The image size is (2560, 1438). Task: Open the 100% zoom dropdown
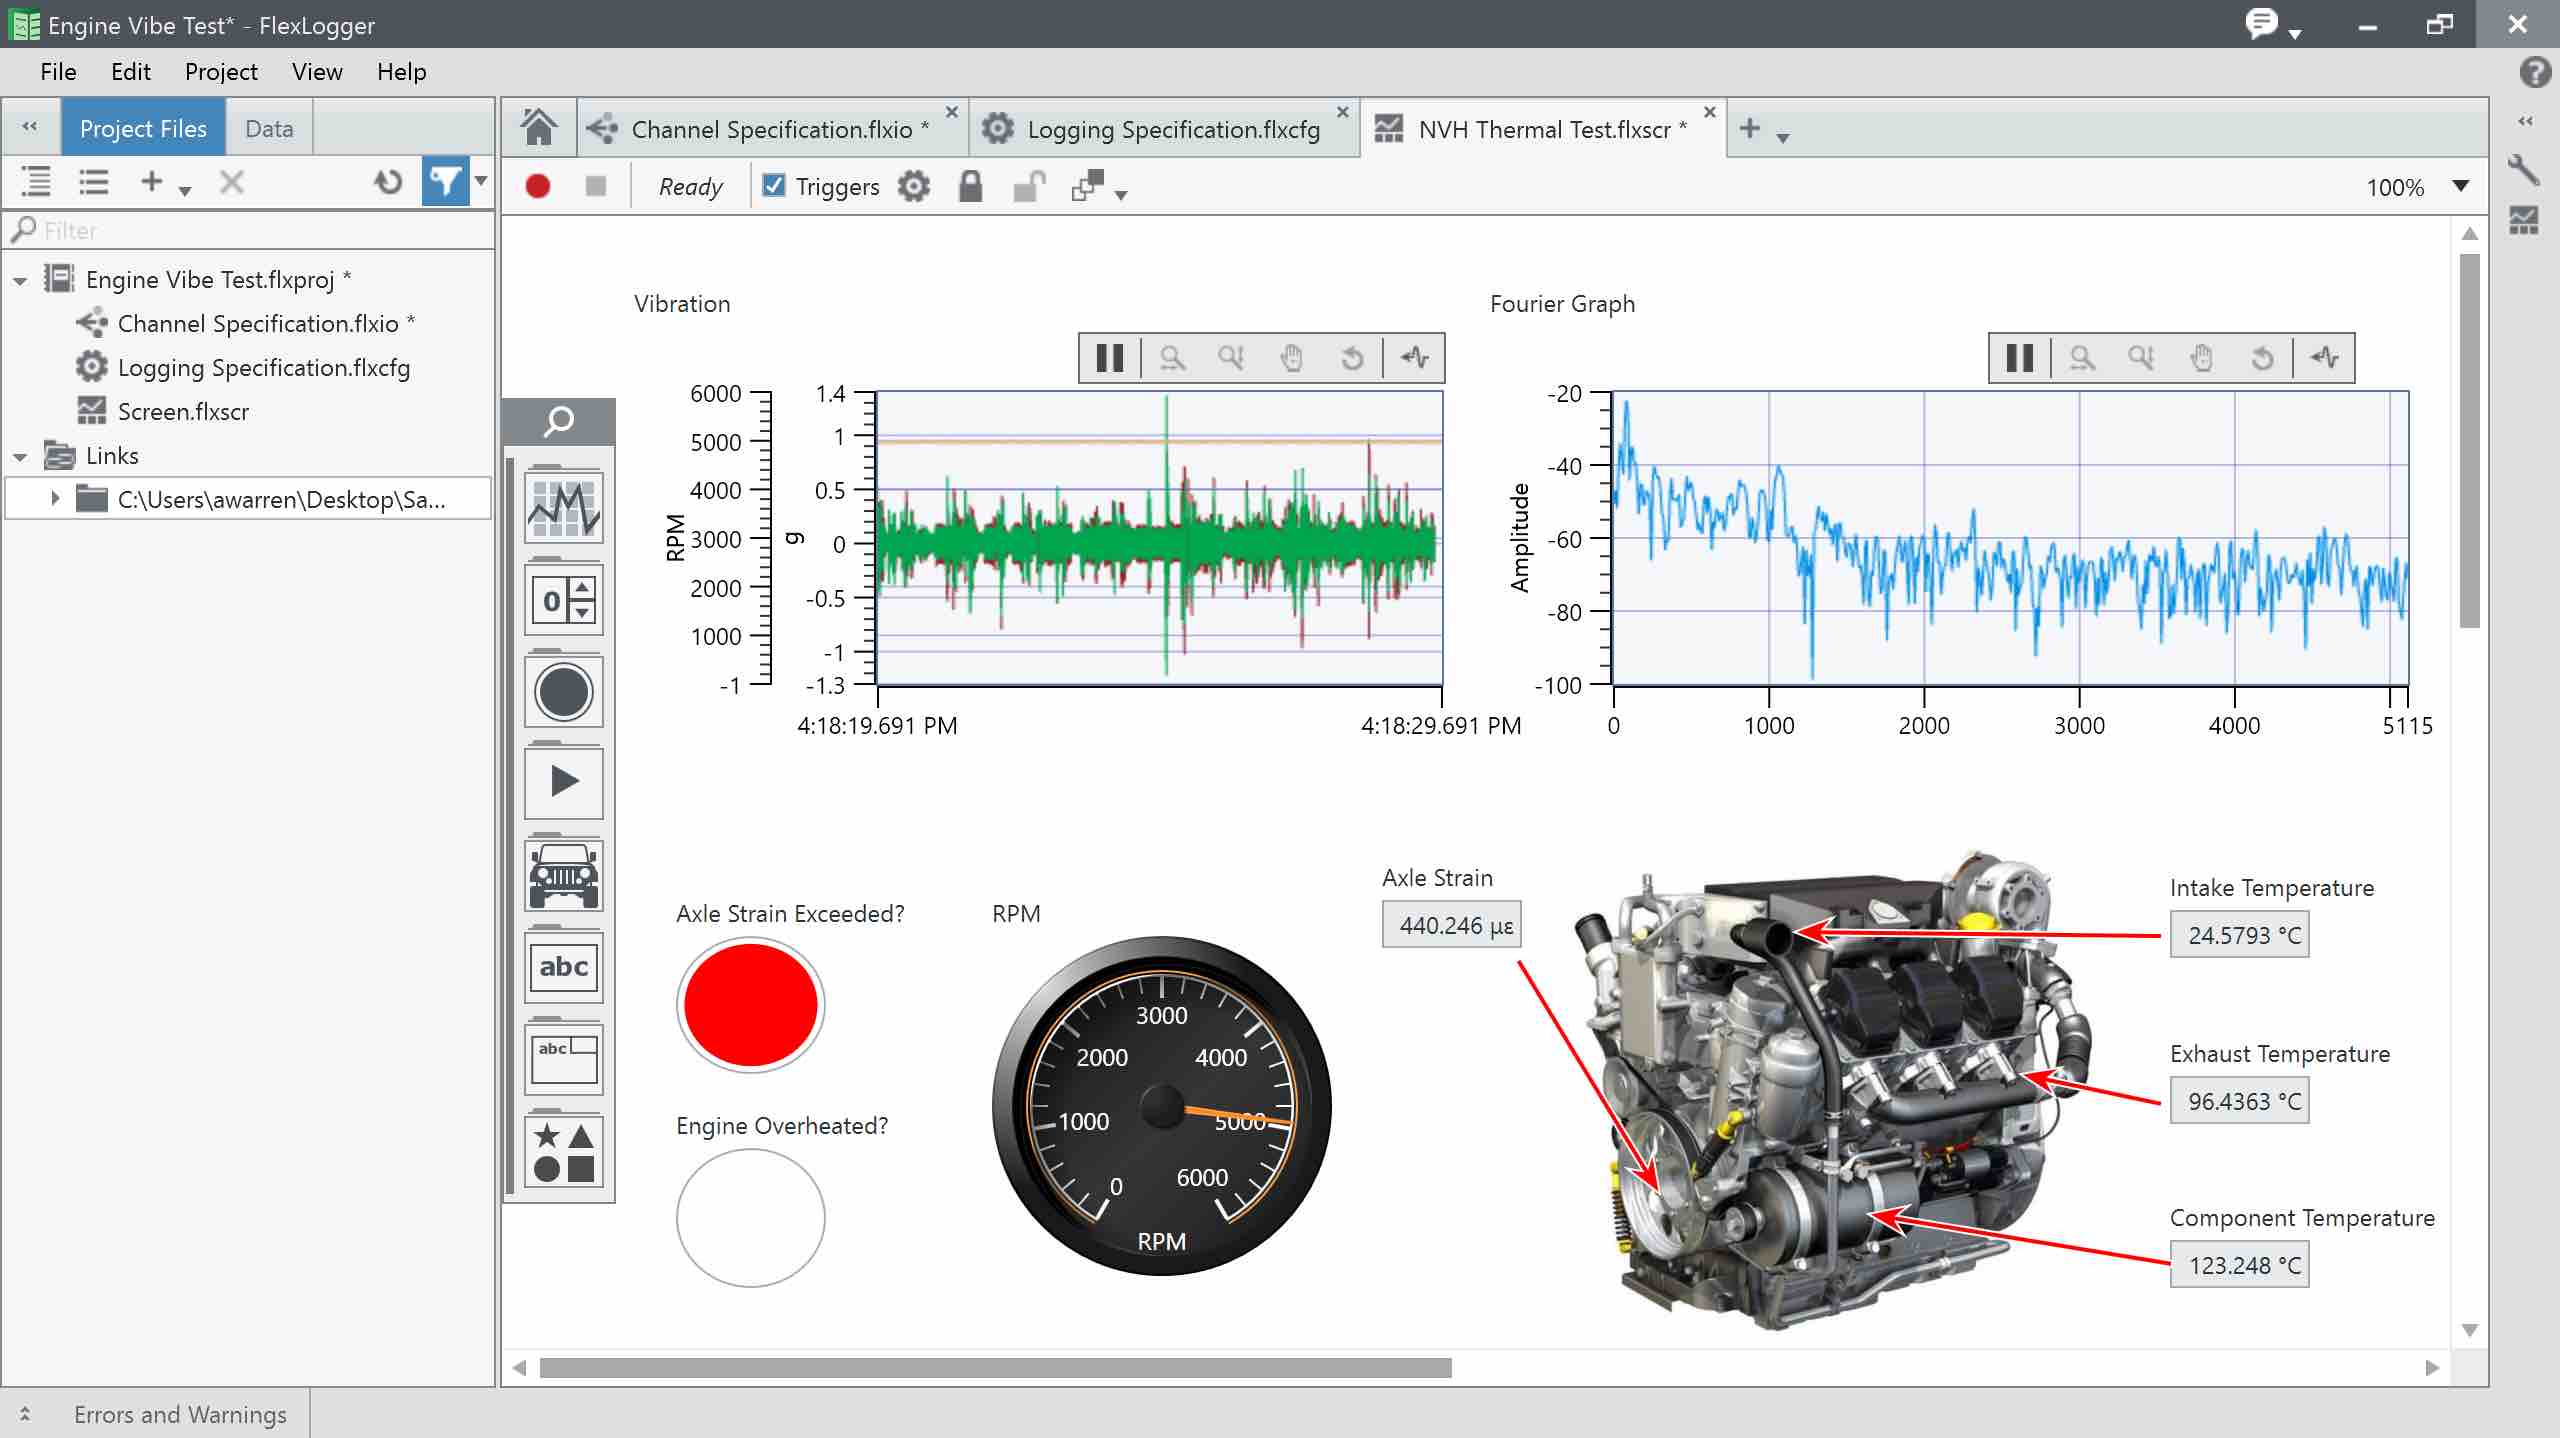[2461, 187]
